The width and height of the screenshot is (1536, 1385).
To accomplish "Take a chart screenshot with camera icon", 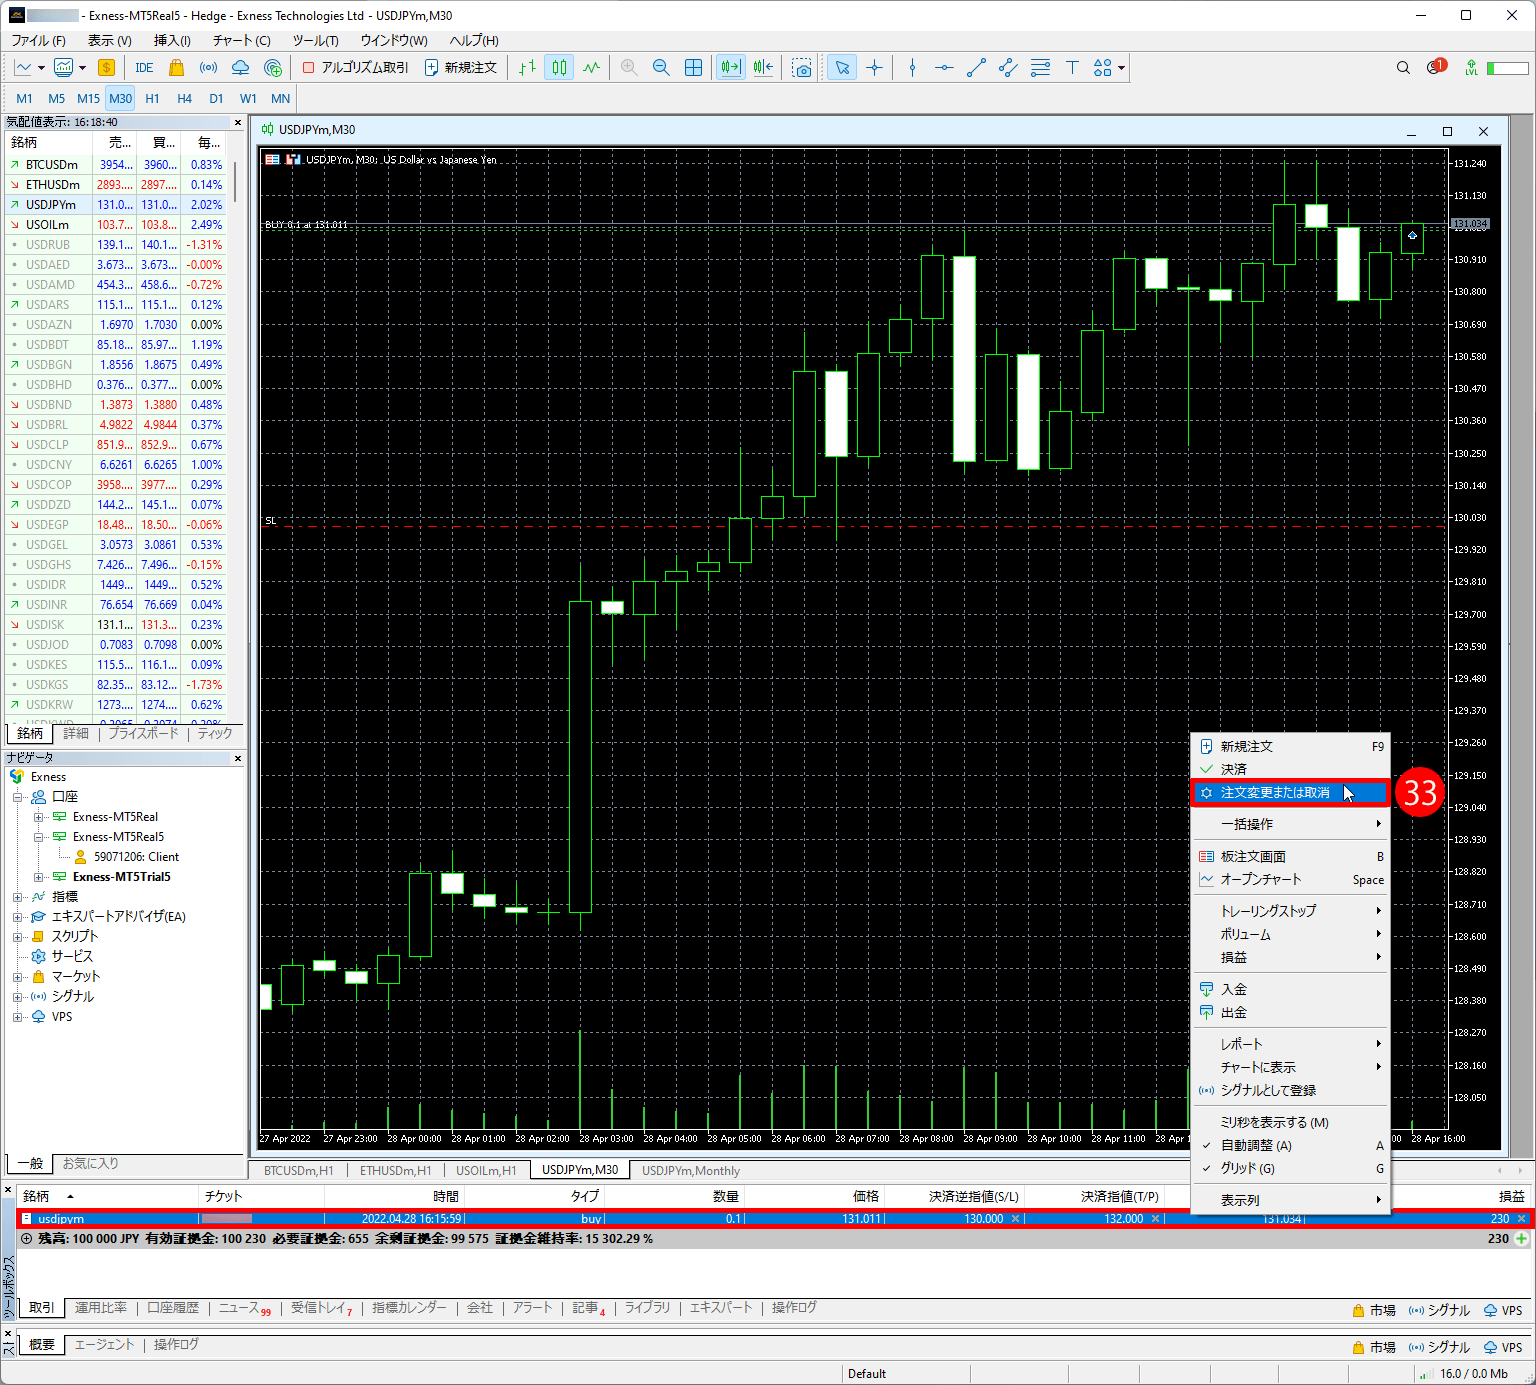I will [802, 68].
